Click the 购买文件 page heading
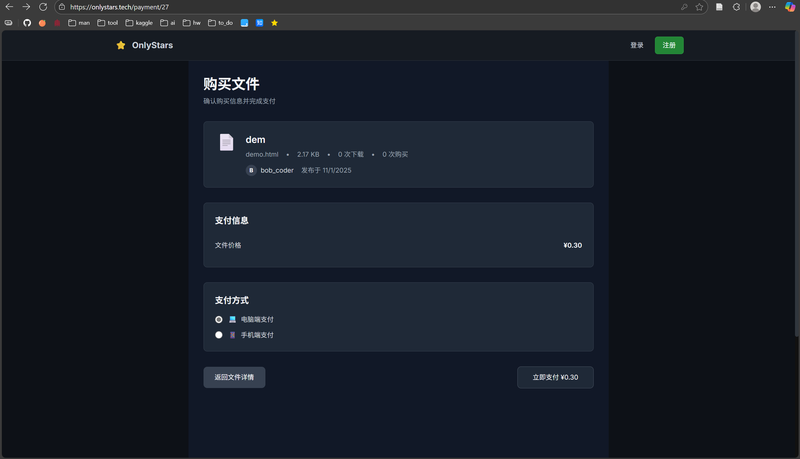Screen dimensions: 800x459 [x=231, y=84]
